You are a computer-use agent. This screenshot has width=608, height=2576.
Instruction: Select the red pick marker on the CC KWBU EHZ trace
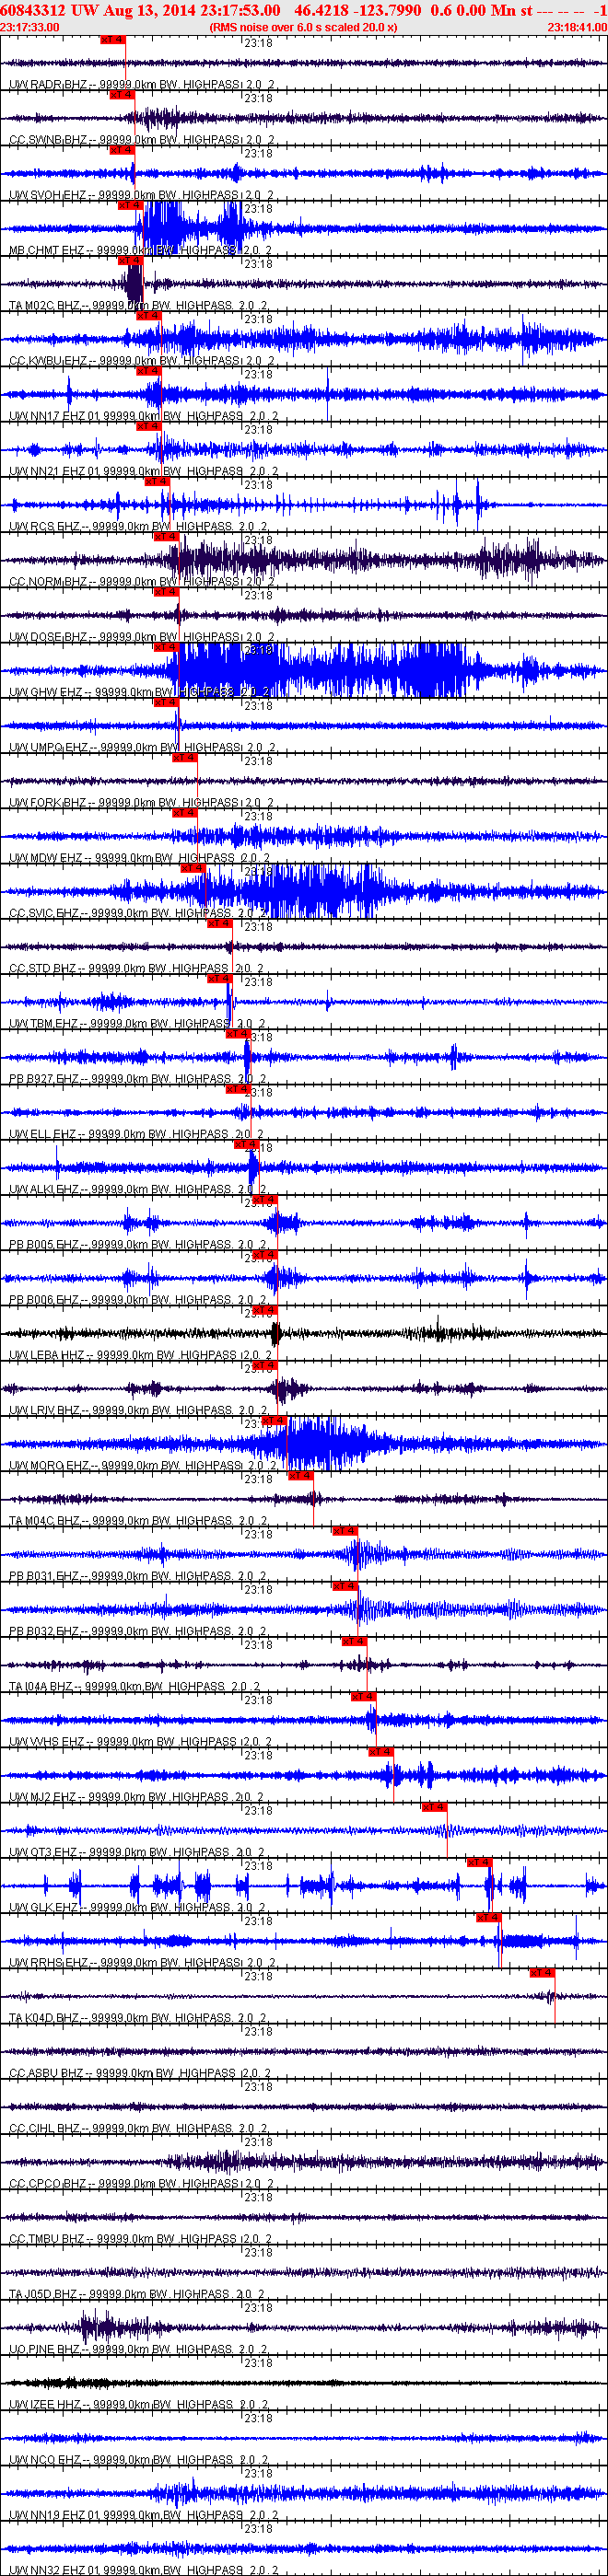[x=148, y=316]
